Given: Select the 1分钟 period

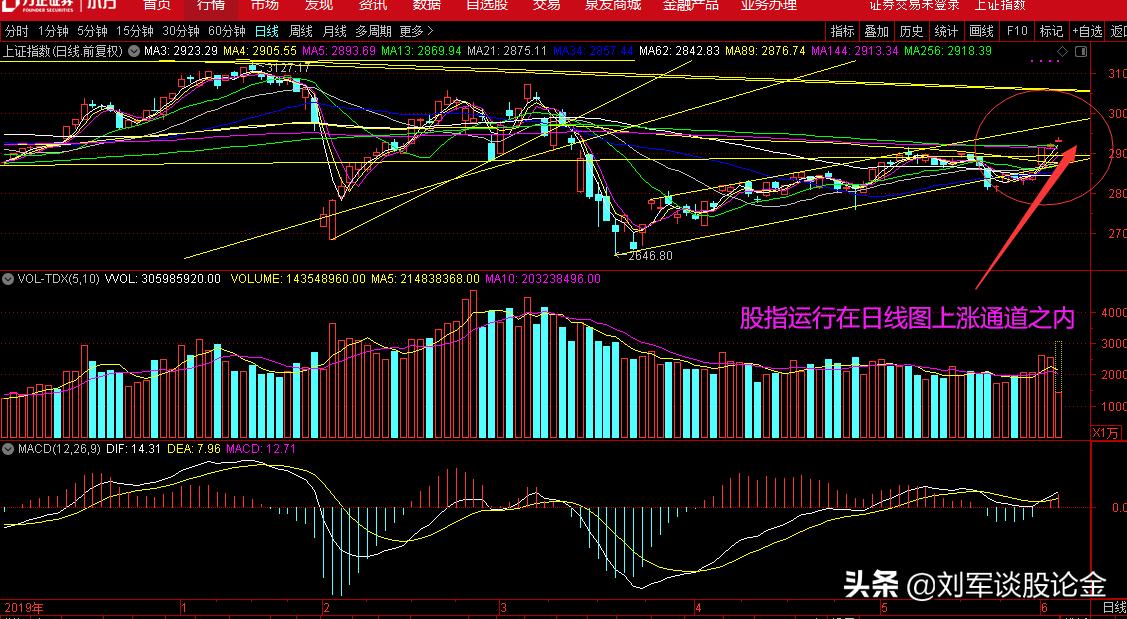Looking at the screenshot, I should point(53,31).
